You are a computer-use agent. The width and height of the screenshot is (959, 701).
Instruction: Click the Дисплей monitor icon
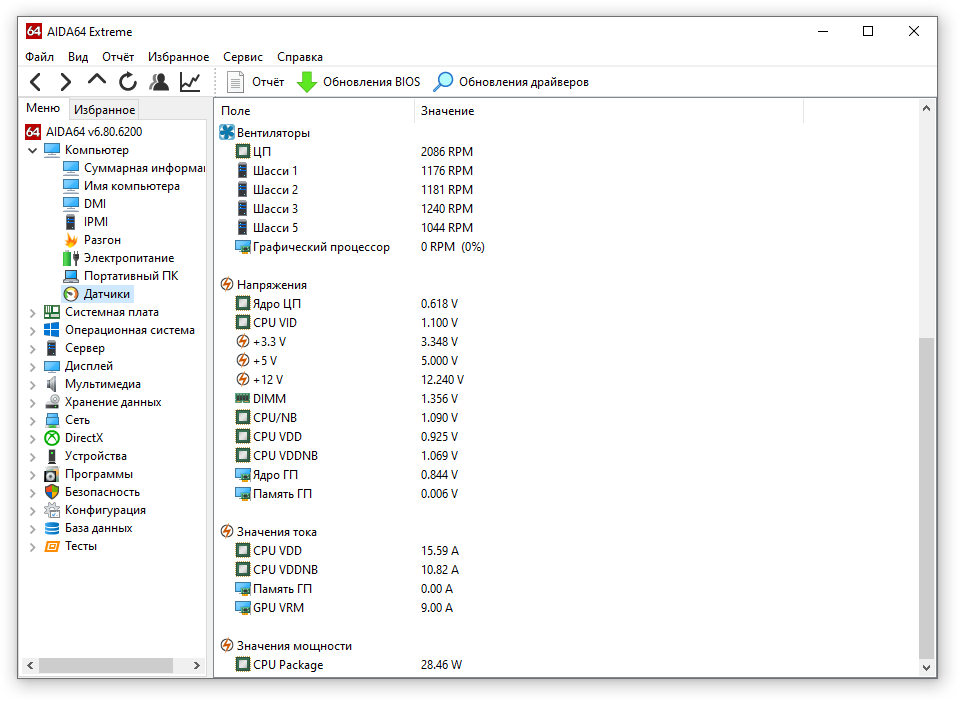pyautogui.click(x=51, y=366)
